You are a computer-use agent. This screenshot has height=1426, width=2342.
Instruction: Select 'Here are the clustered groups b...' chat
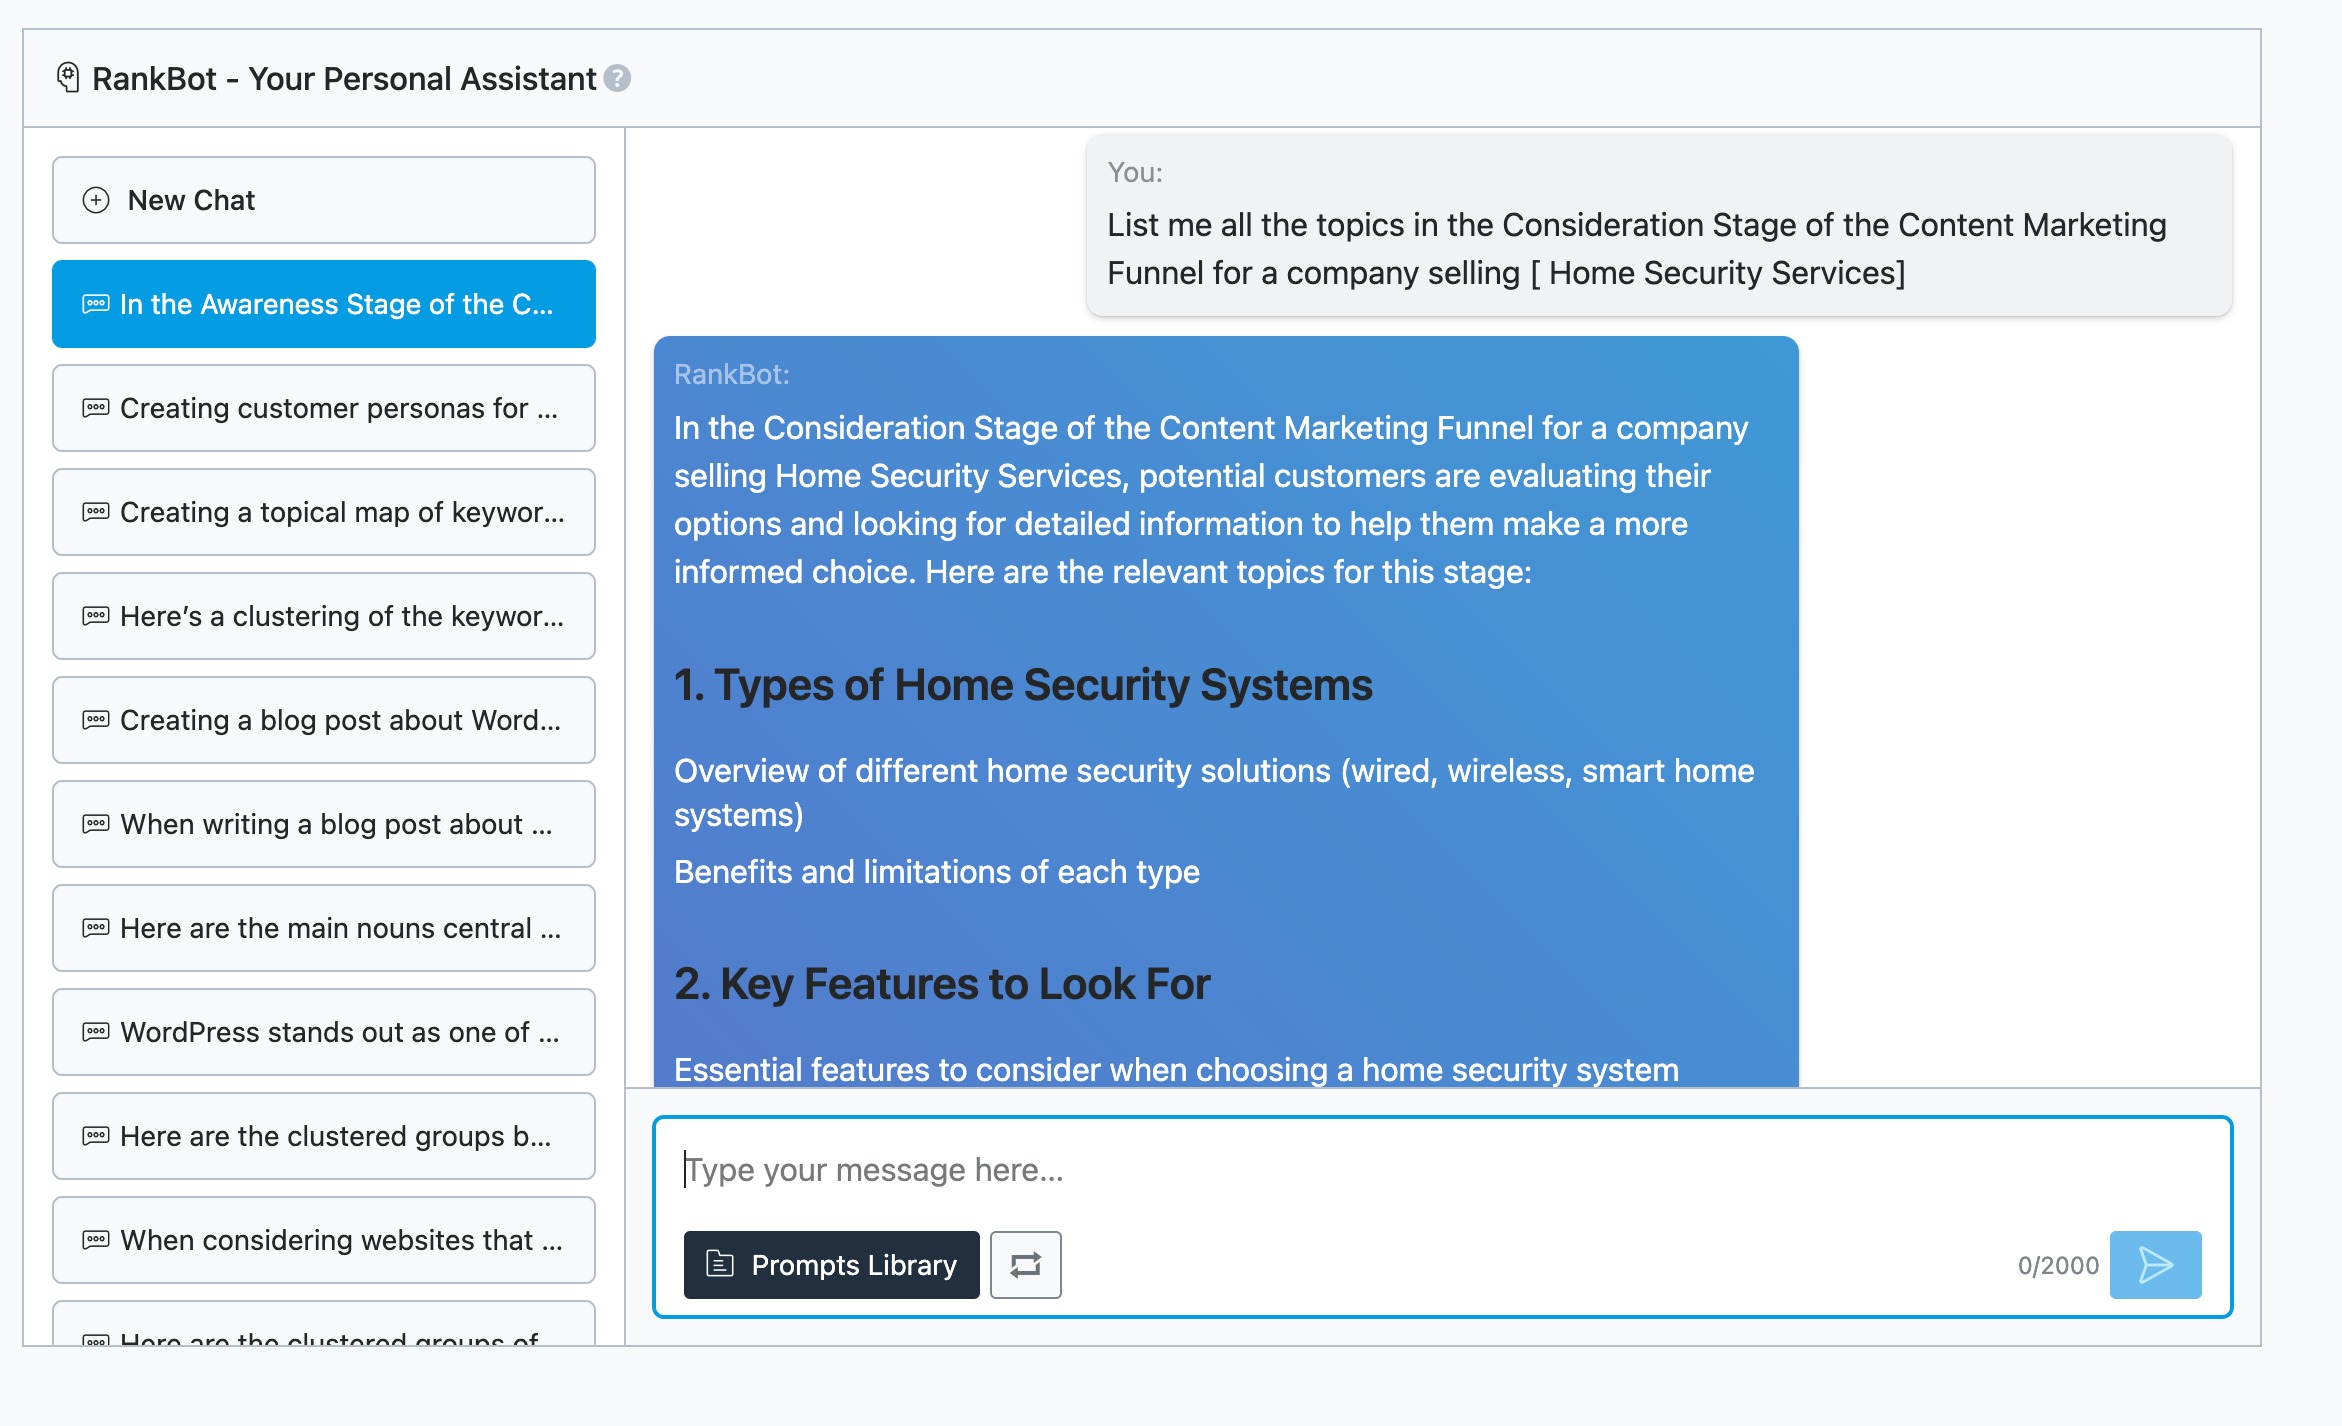tap(323, 1136)
